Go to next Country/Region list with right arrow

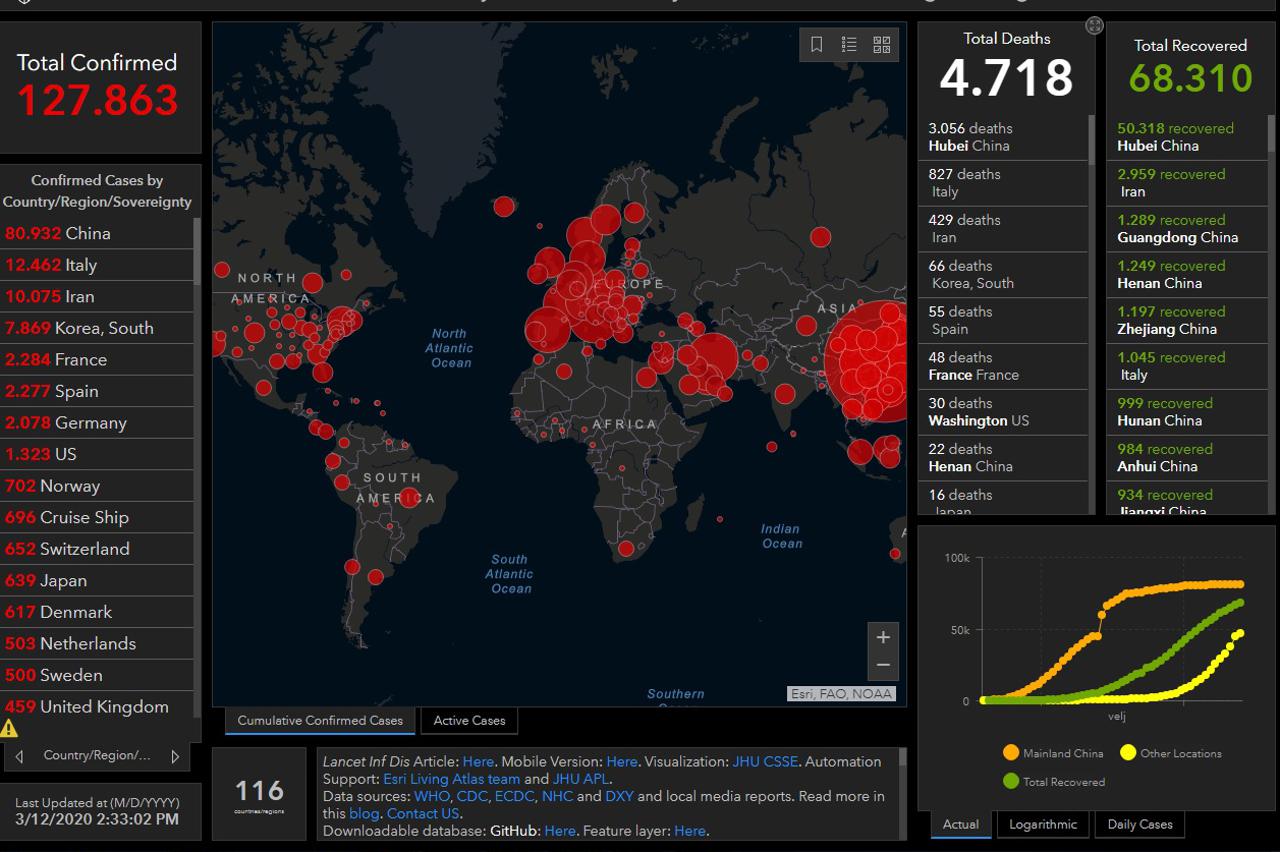coord(175,756)
